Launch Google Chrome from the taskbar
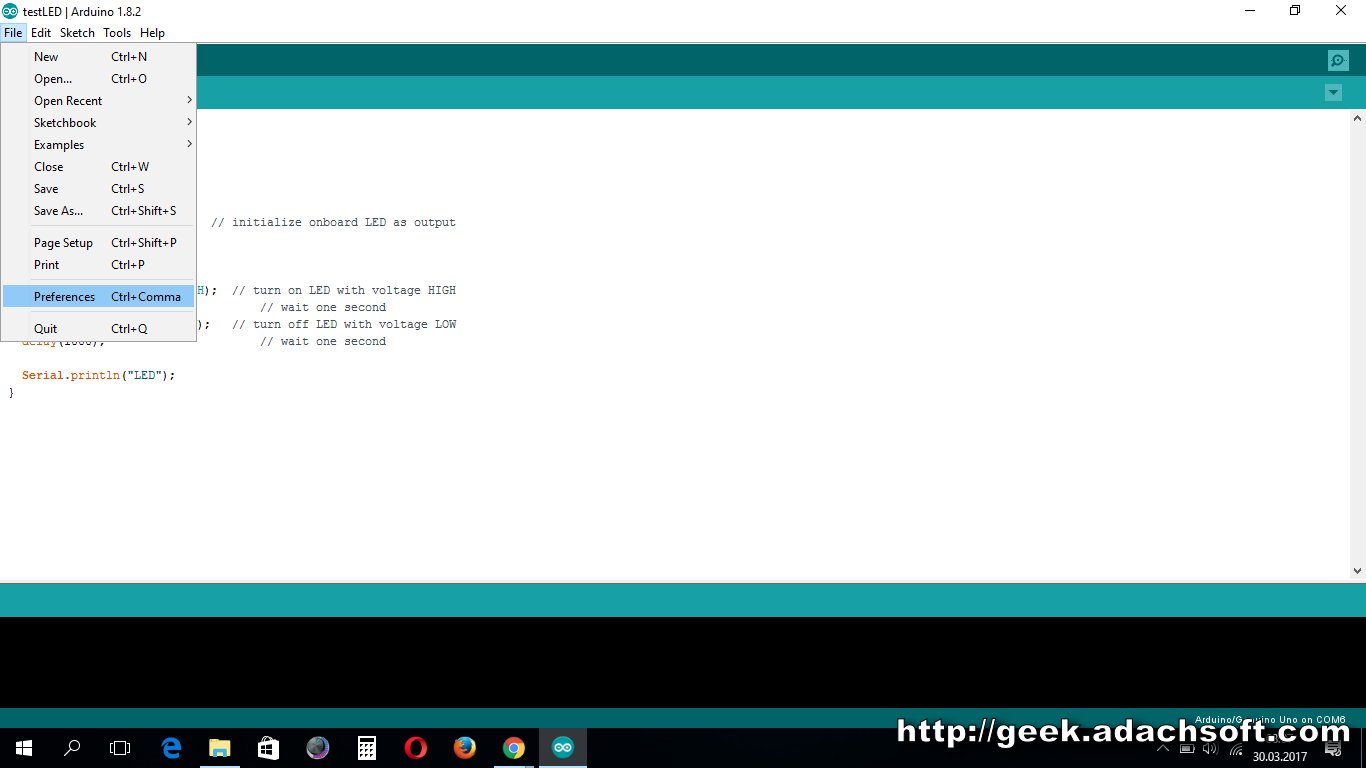This screenshot has height=768, width=1366. pos(514,748)
